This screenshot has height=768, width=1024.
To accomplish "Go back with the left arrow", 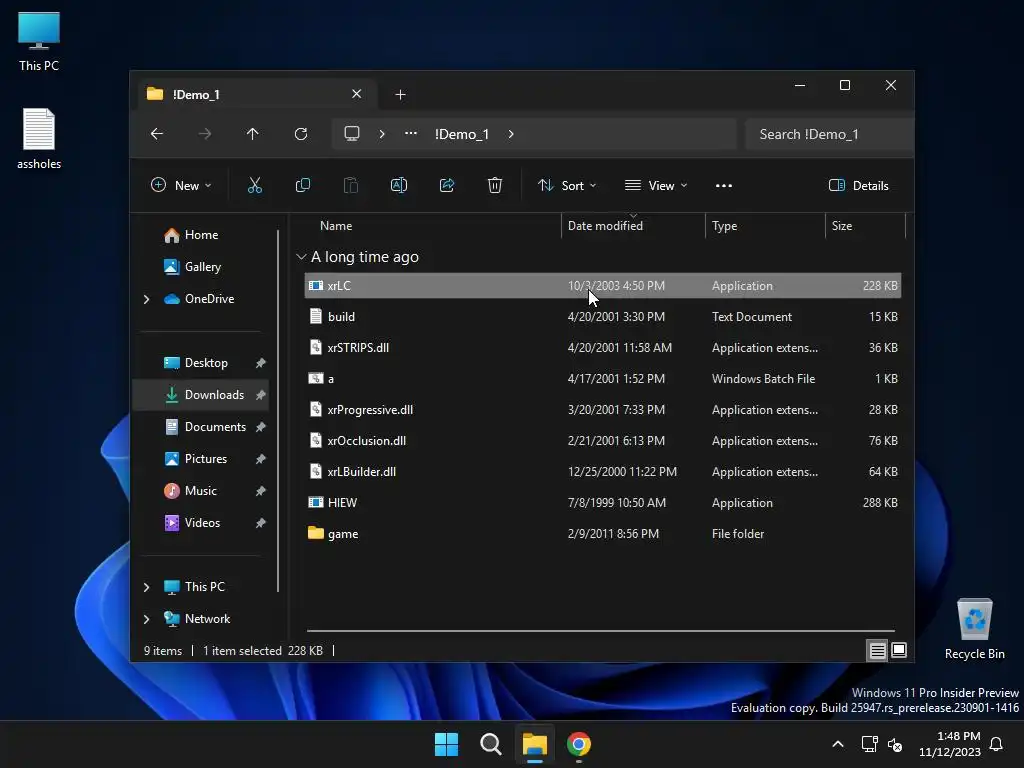I will click(157, 134).
